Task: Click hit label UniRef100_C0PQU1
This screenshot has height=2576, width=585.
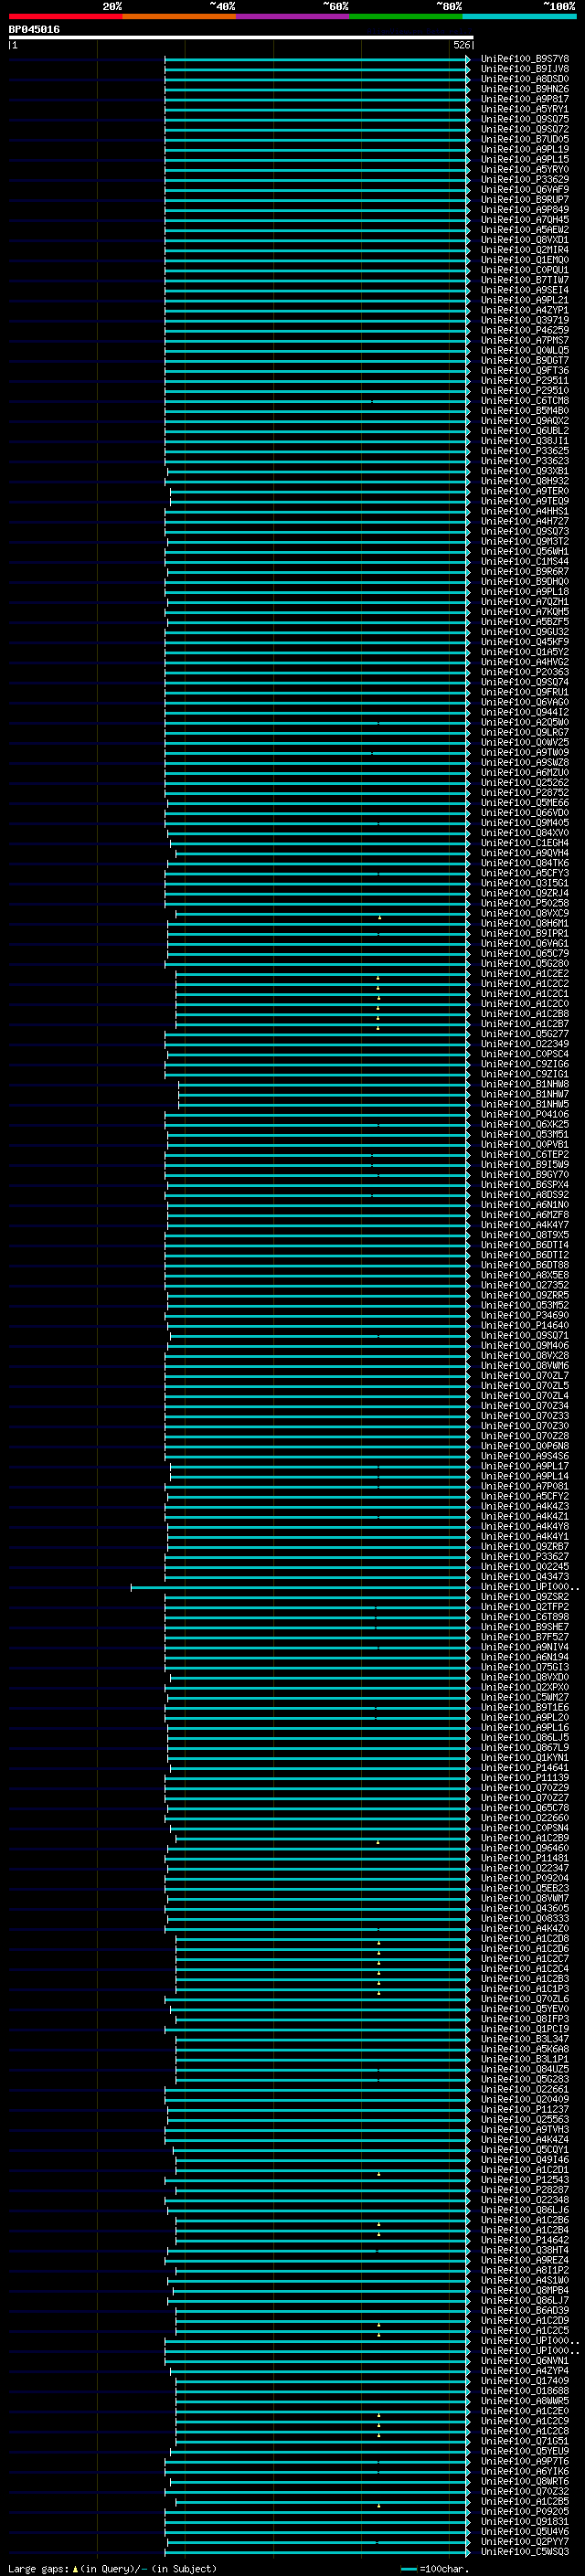Action: click(524, 270)
